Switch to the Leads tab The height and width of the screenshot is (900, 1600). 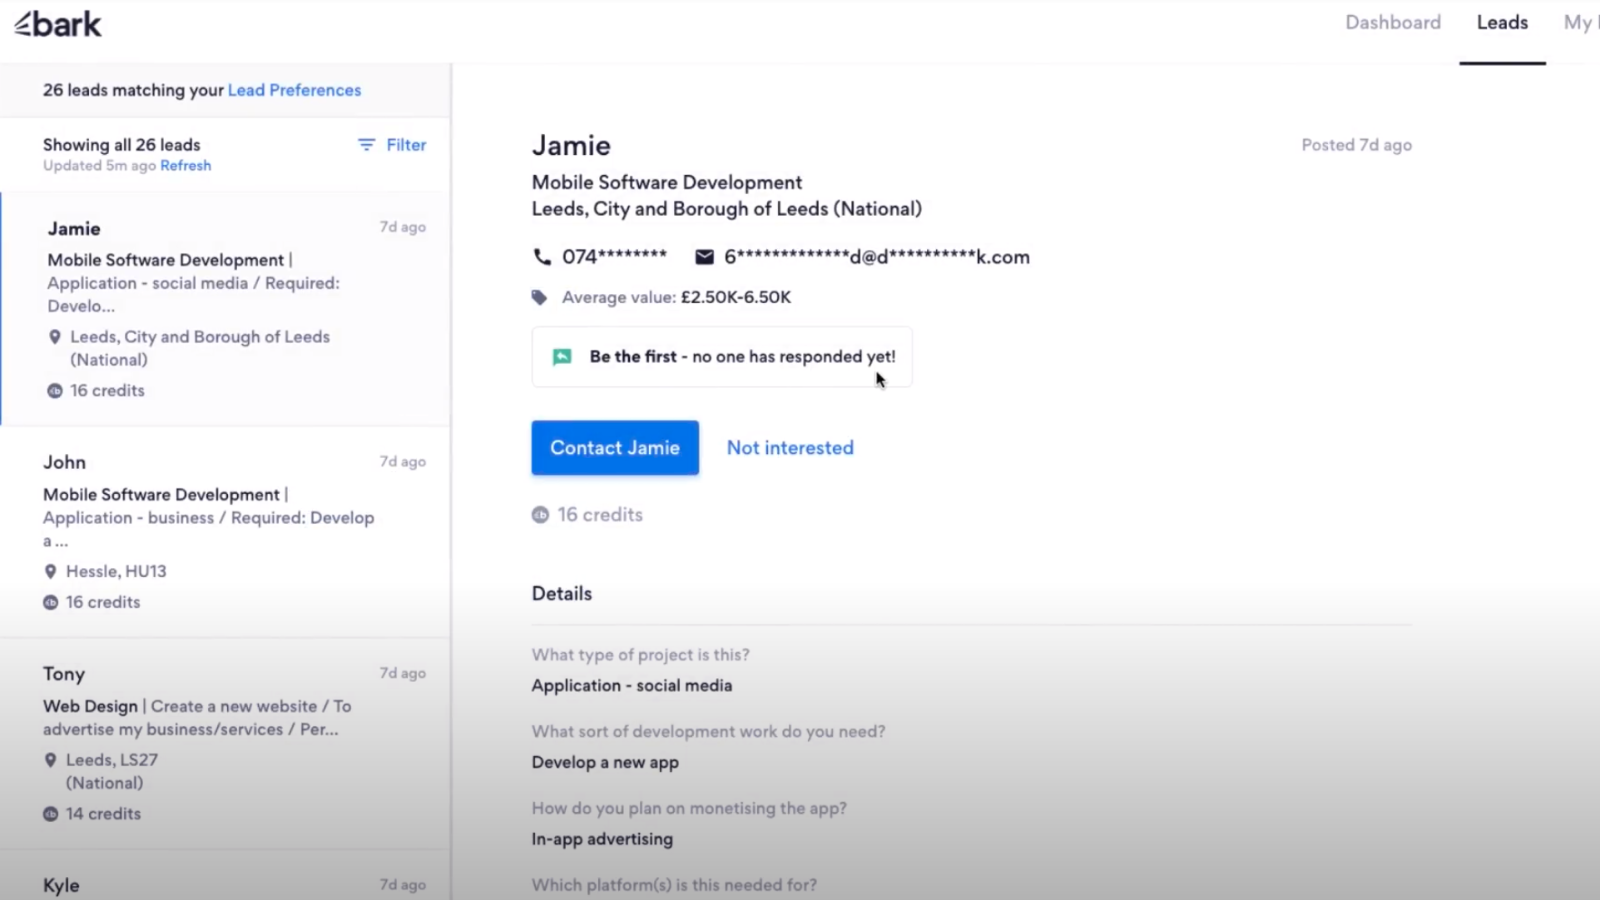1502,23
